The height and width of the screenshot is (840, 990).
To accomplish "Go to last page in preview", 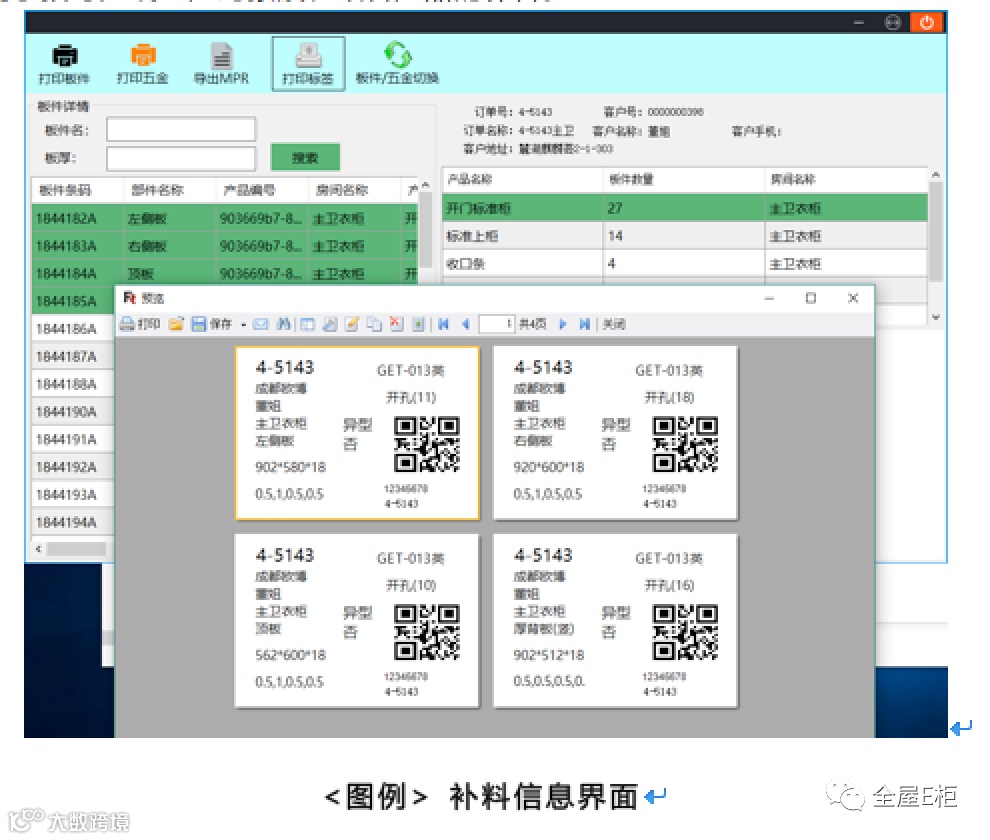I will tap(585, 325).
